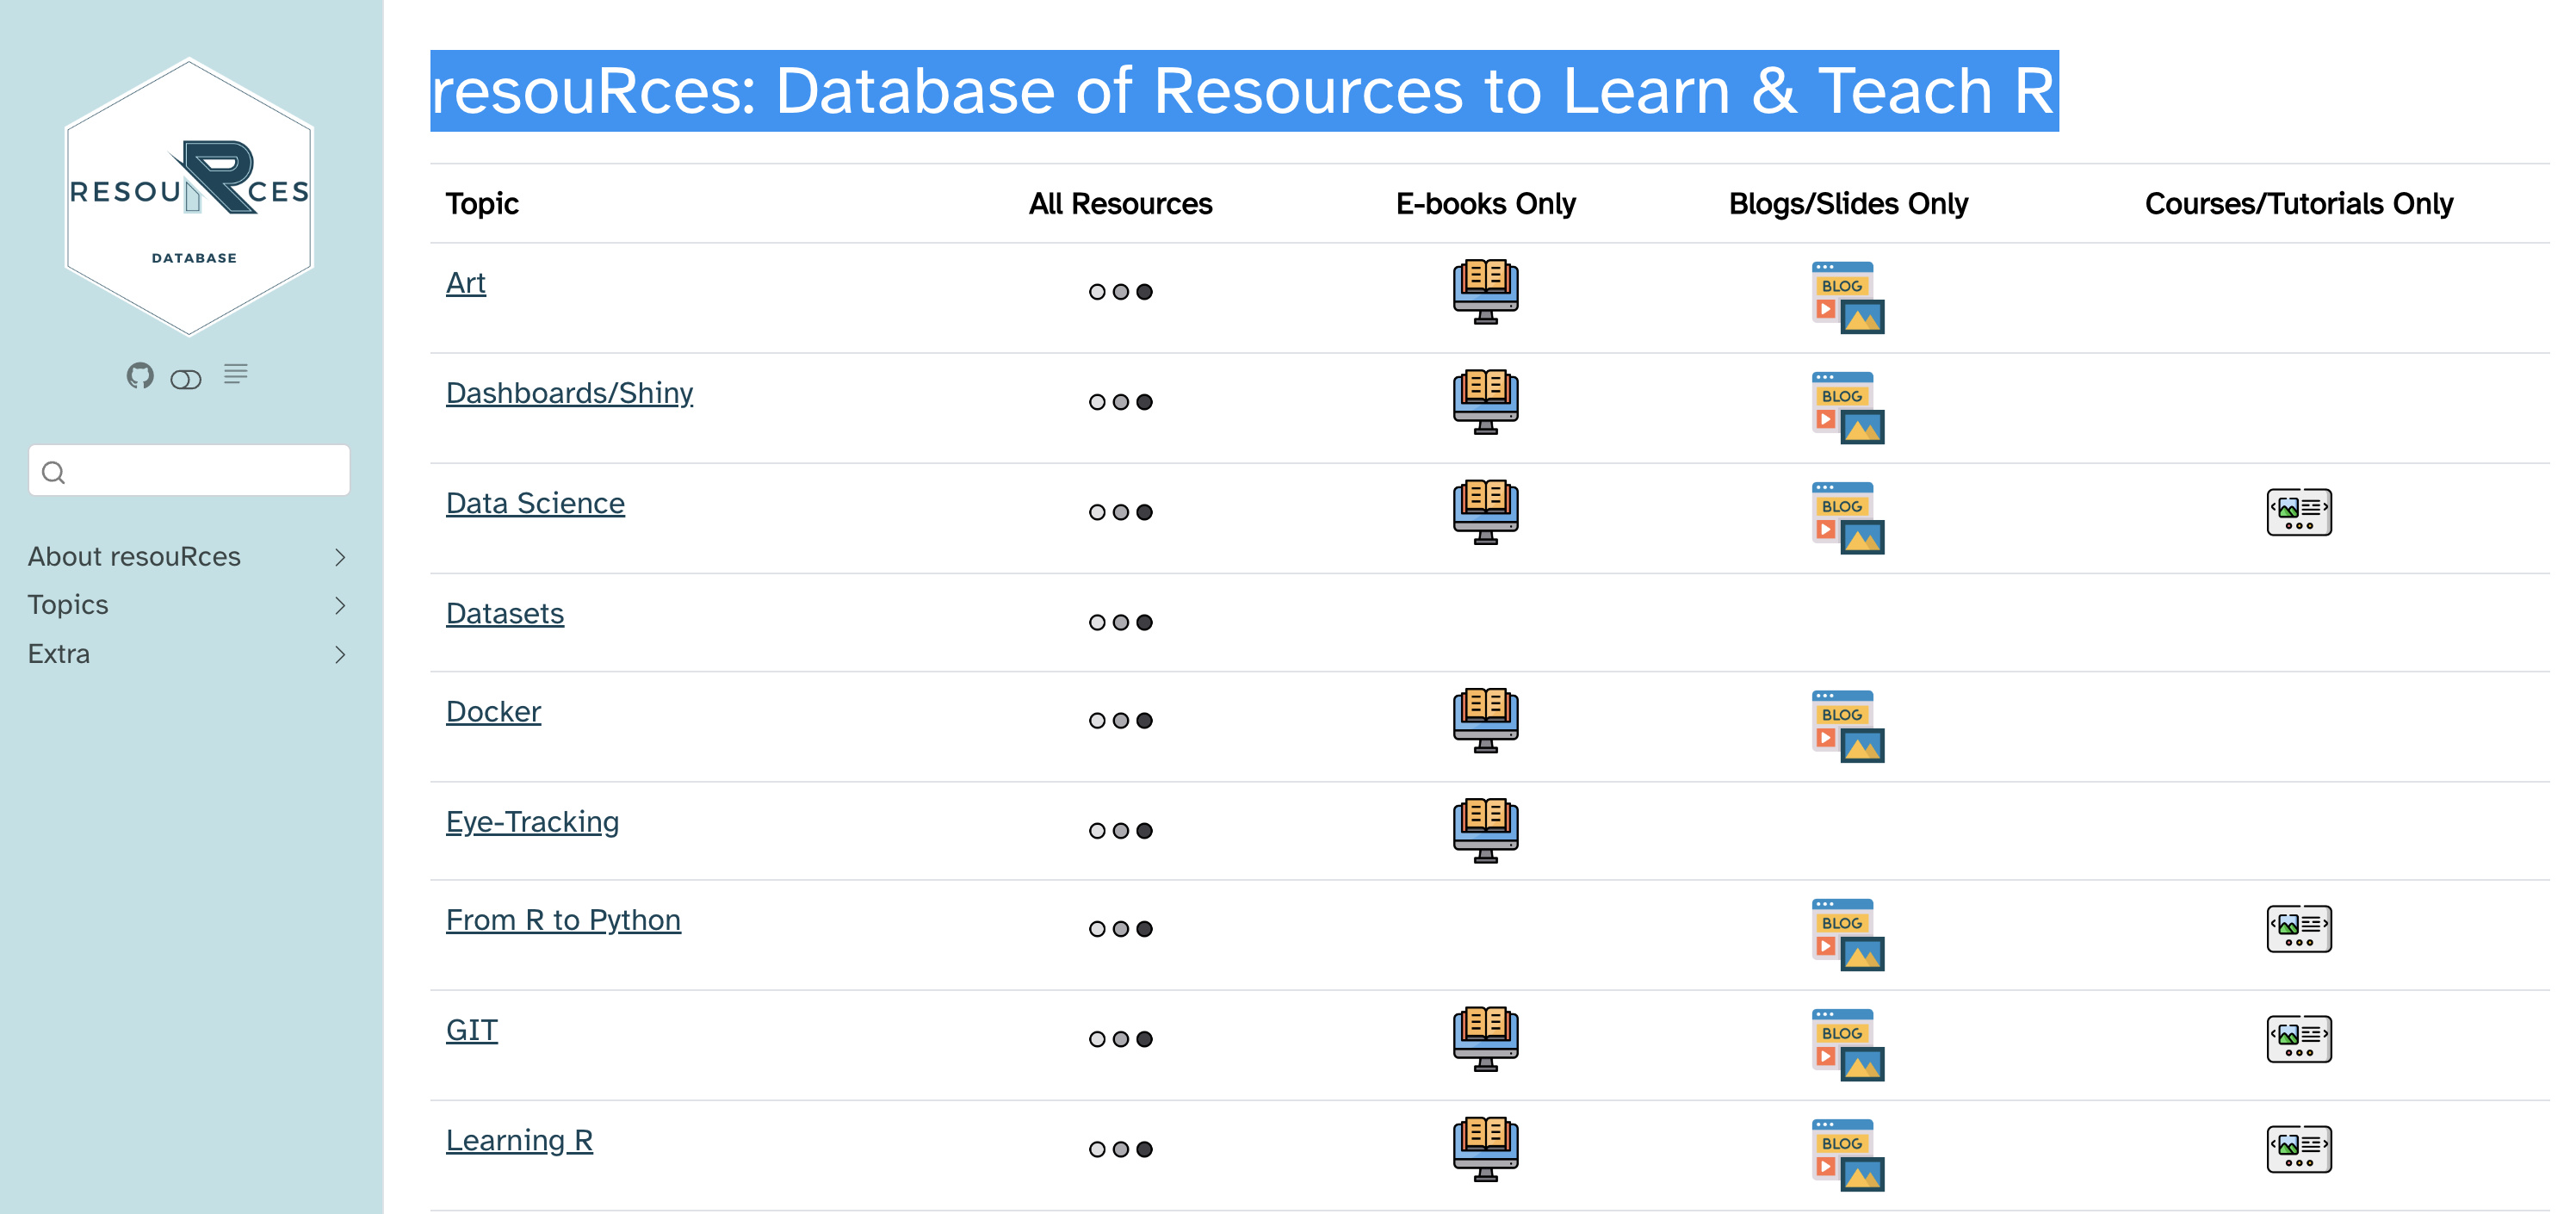Expand the About resouRces section
Screen dimensions: 2576x1214
[x=340, y=557]
